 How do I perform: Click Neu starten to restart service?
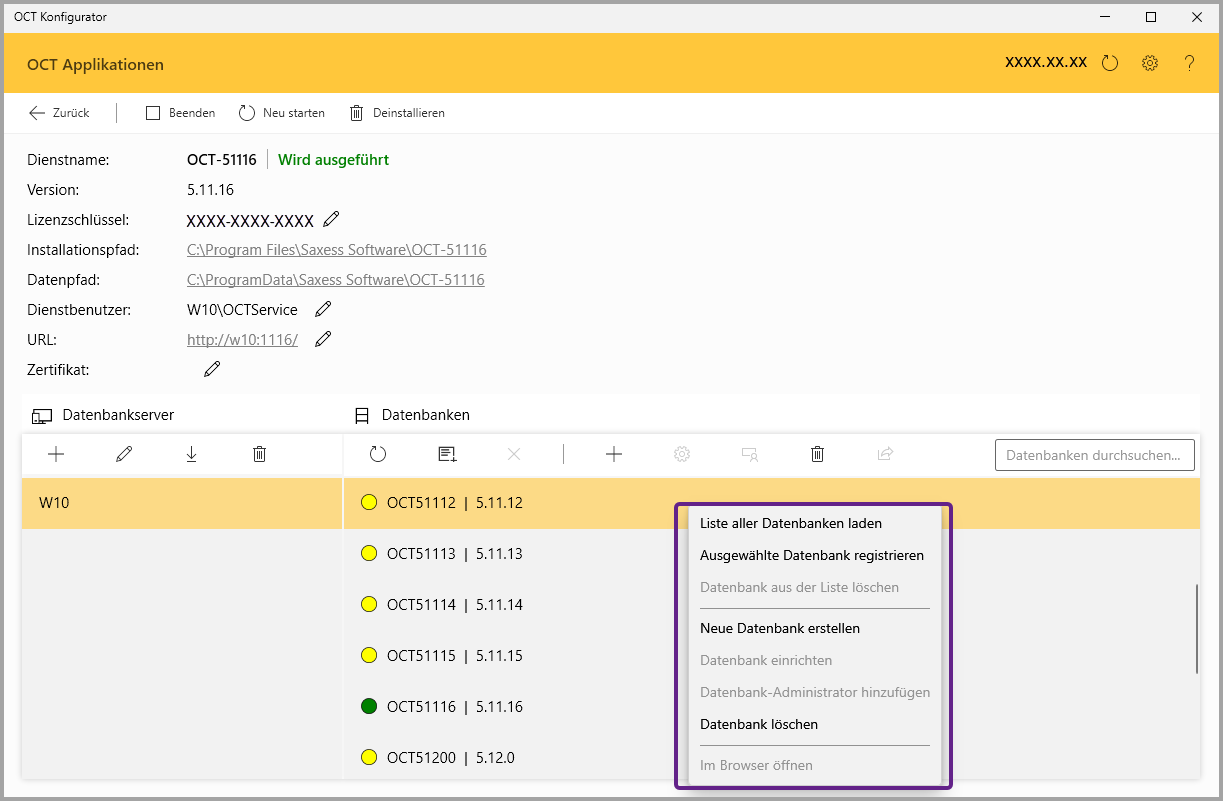282,113
